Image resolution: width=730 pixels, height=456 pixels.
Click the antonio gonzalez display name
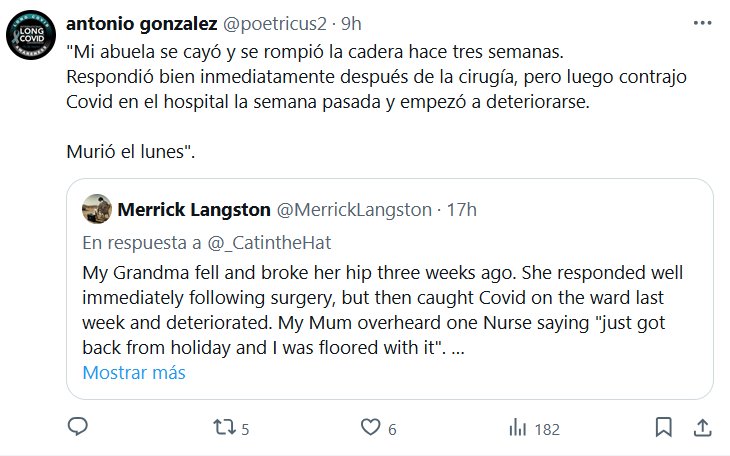[x=140, y=23]
